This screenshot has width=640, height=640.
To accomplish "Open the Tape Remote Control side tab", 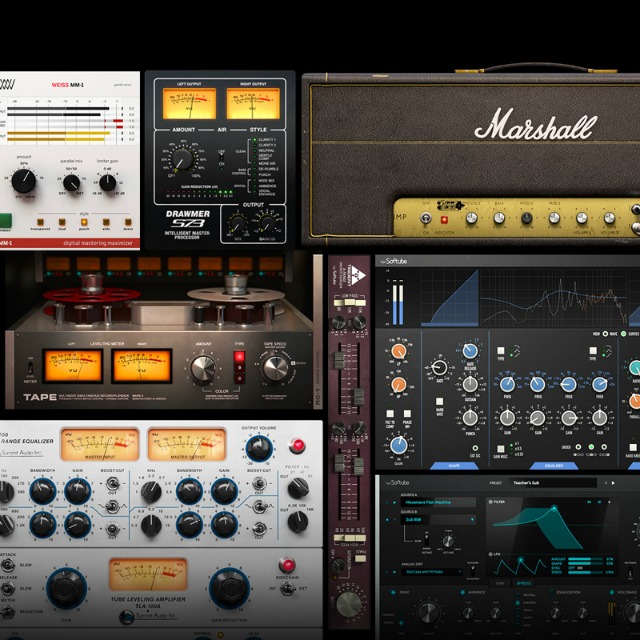I will (318, 332).
